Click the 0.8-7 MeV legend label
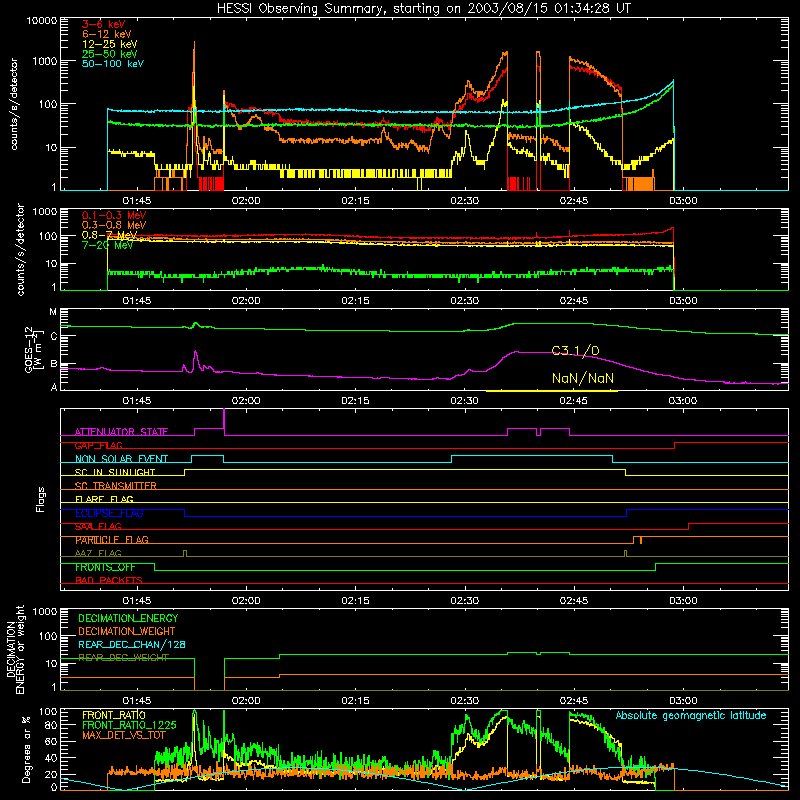Screen dimensions: 800x800 point(110,235)
